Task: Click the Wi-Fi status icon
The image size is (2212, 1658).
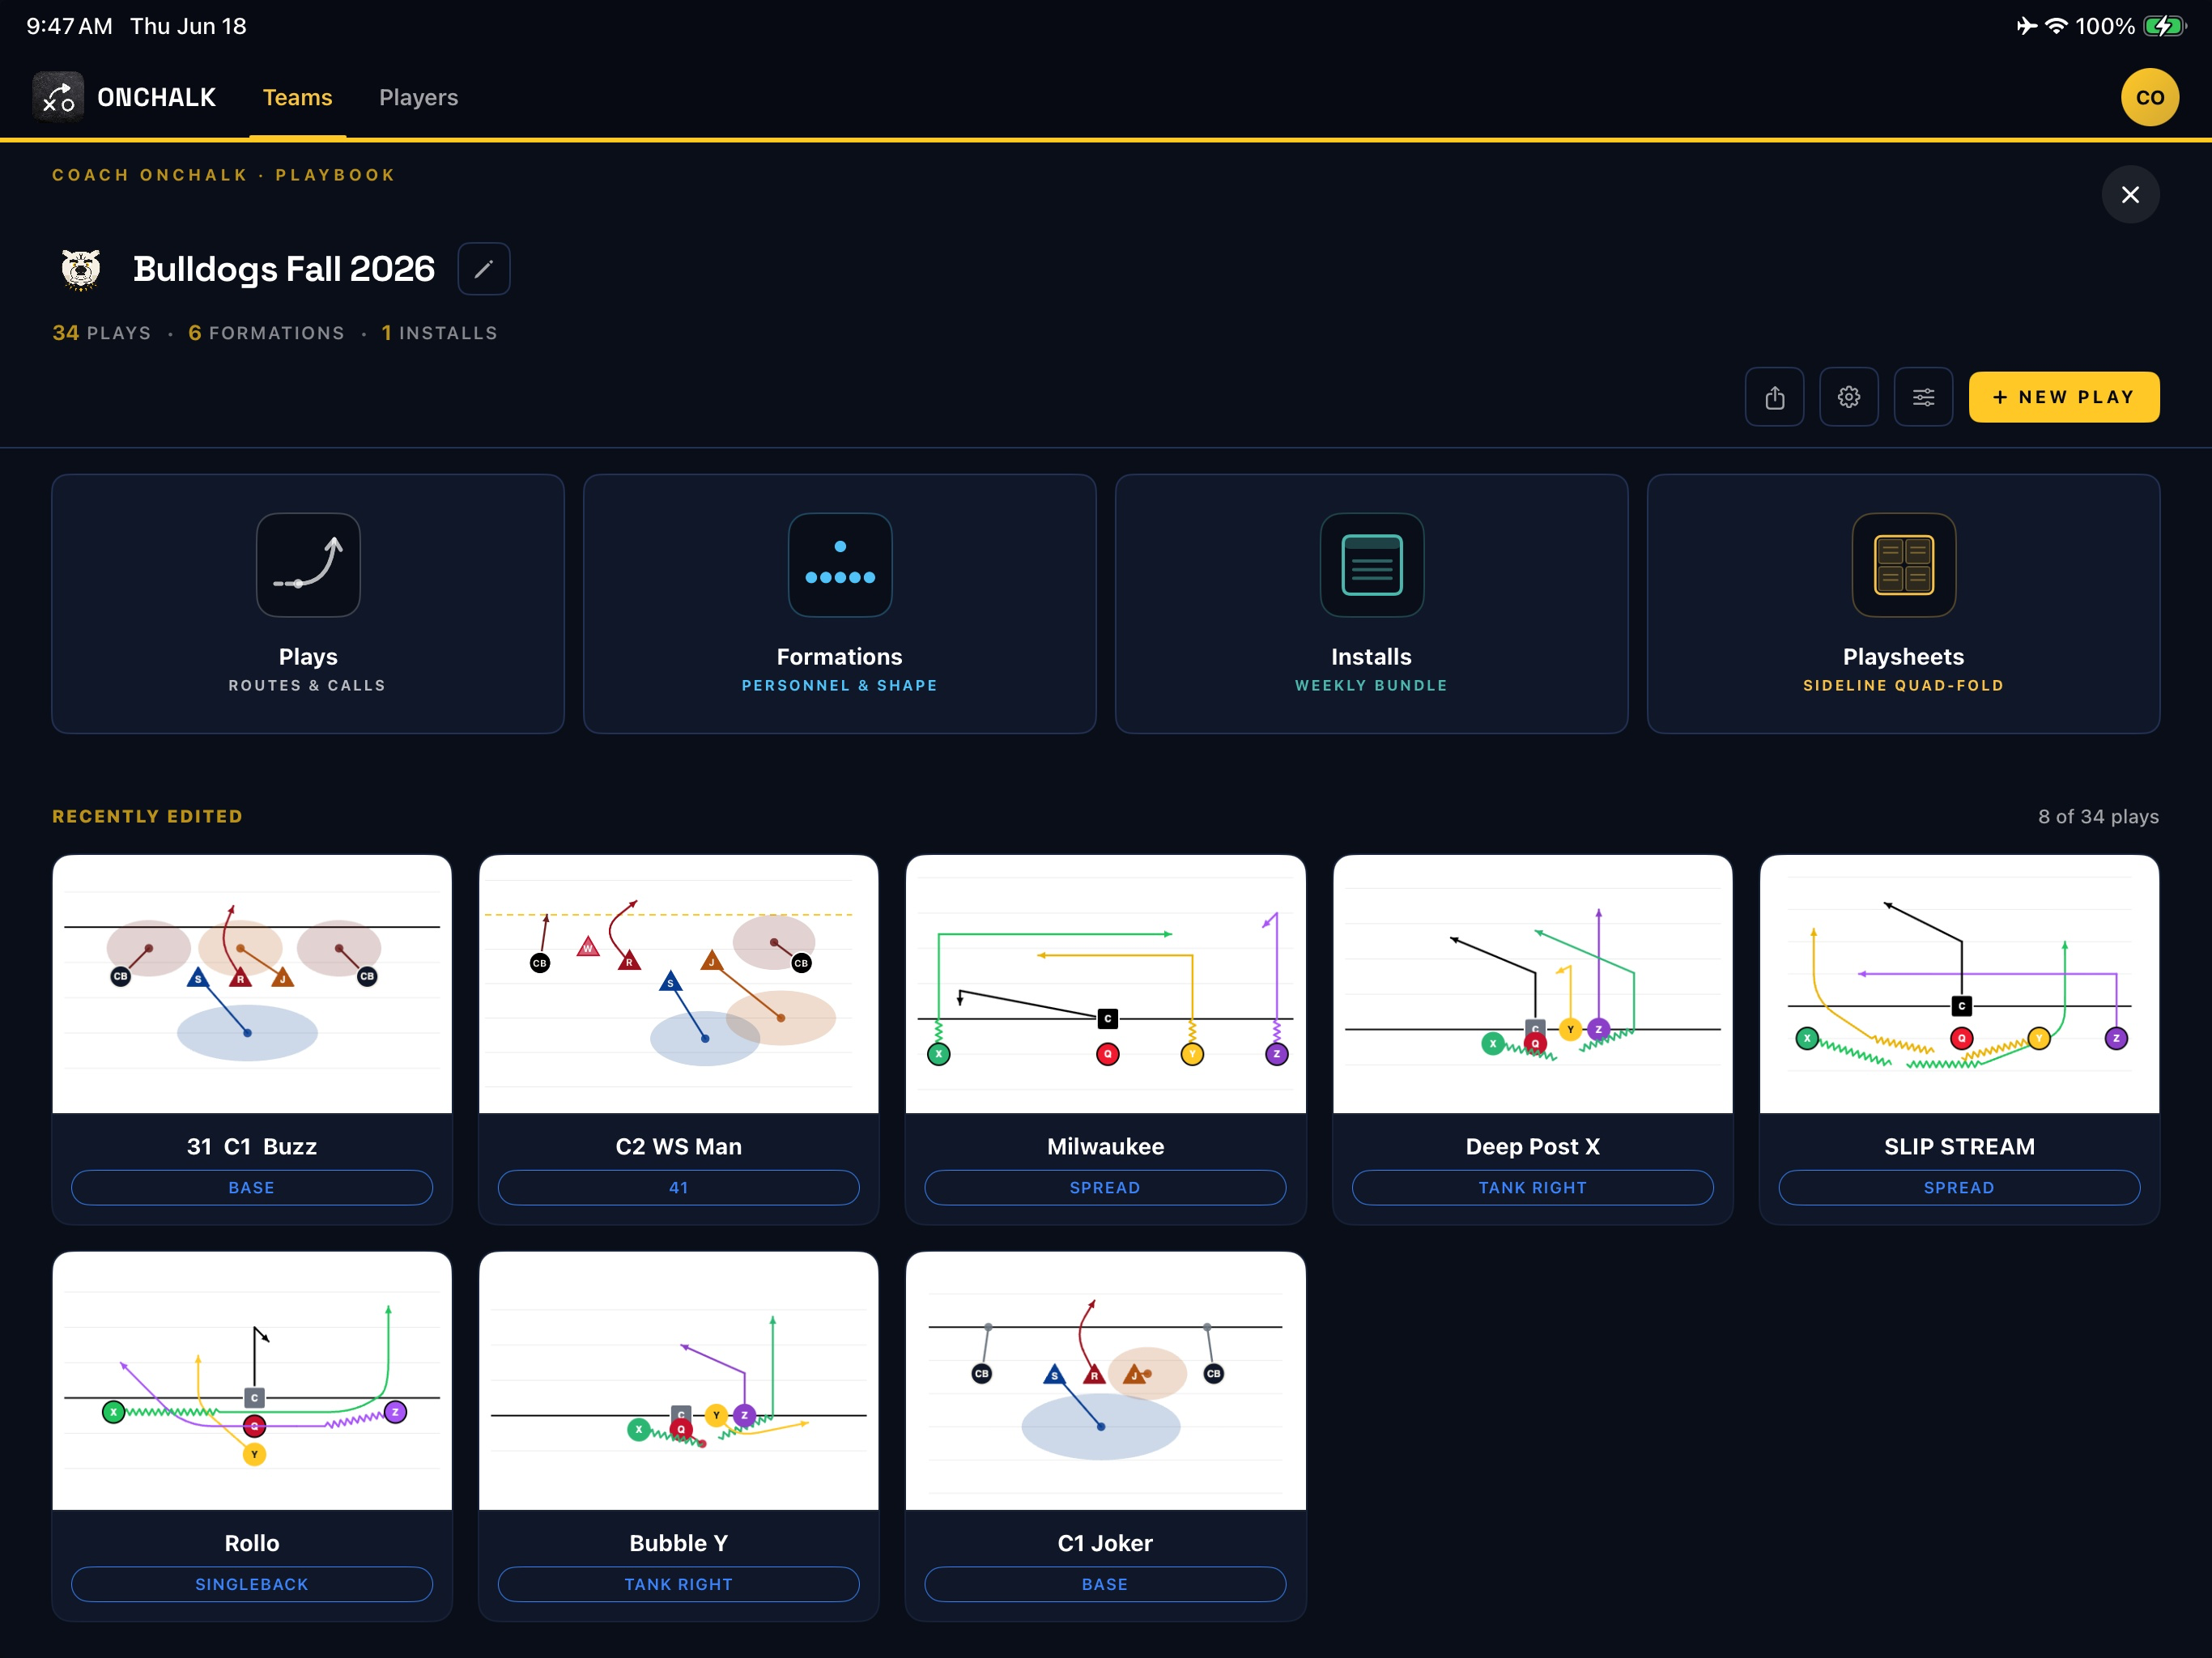Action: 2056,26
